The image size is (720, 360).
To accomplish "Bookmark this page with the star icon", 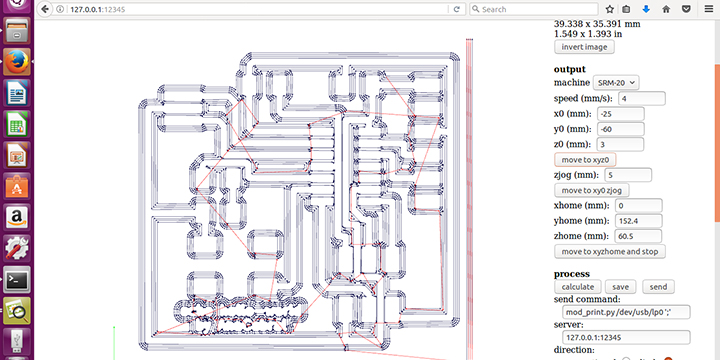I will [609, 9].
